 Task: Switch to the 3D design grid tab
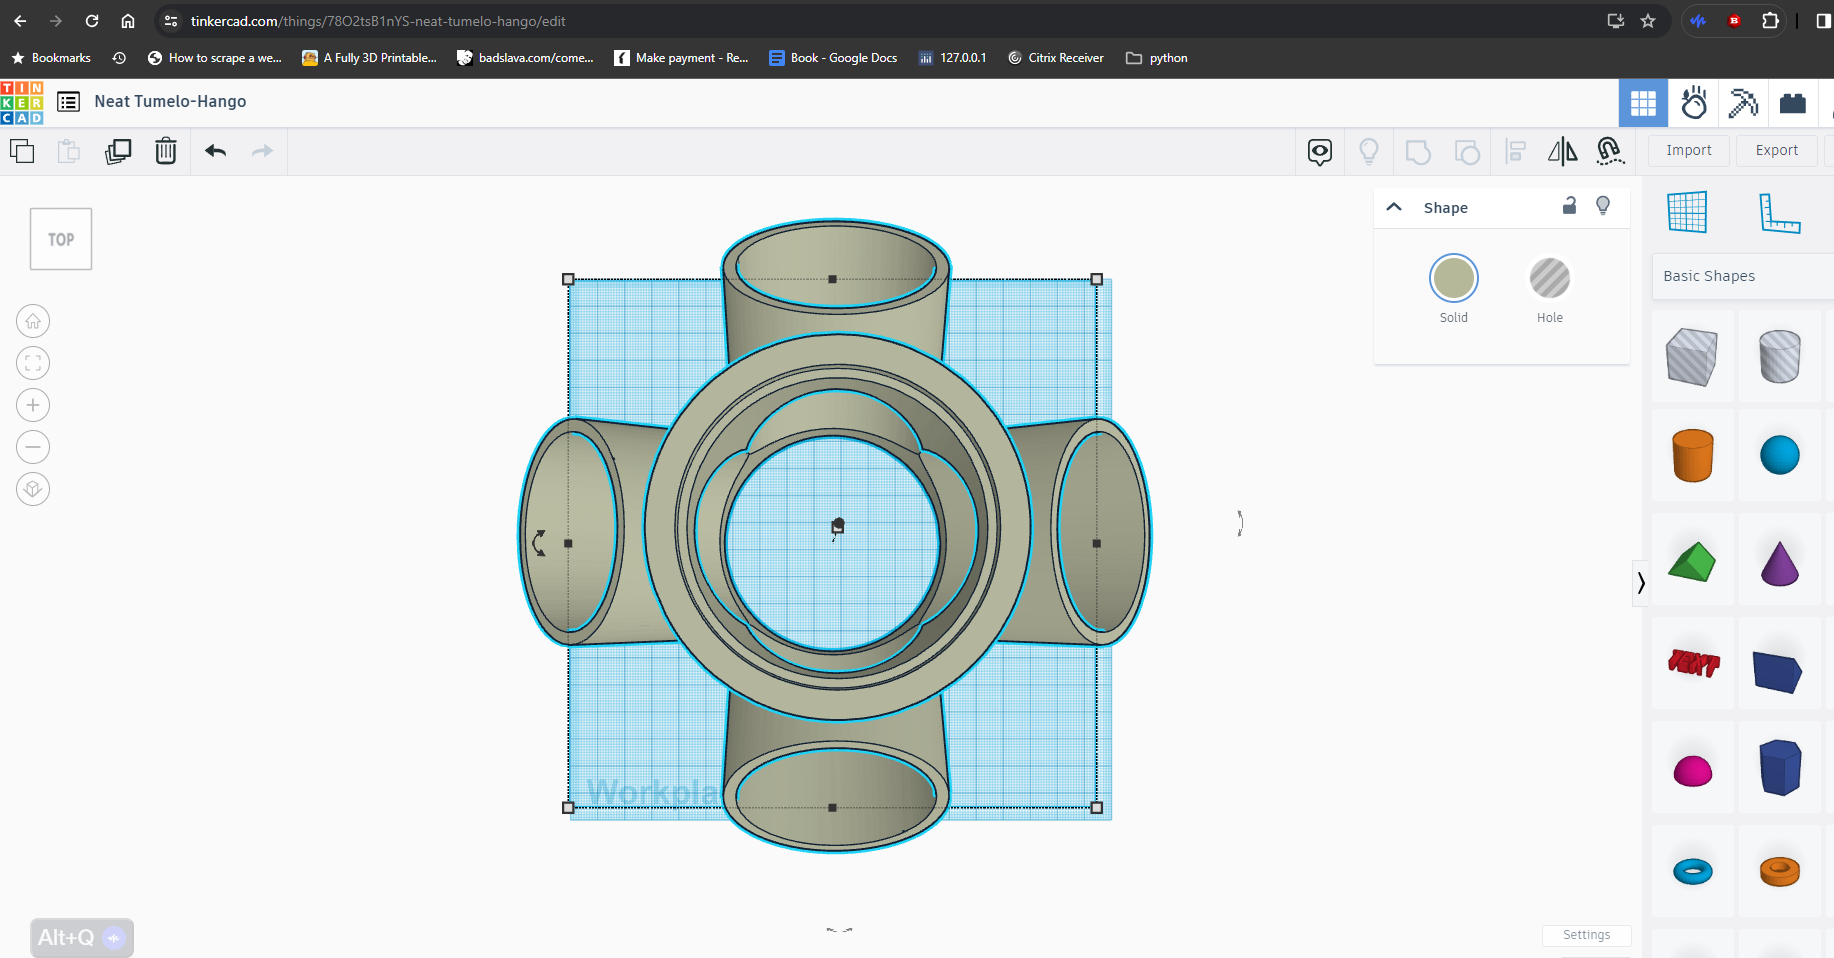[1642, 103]
